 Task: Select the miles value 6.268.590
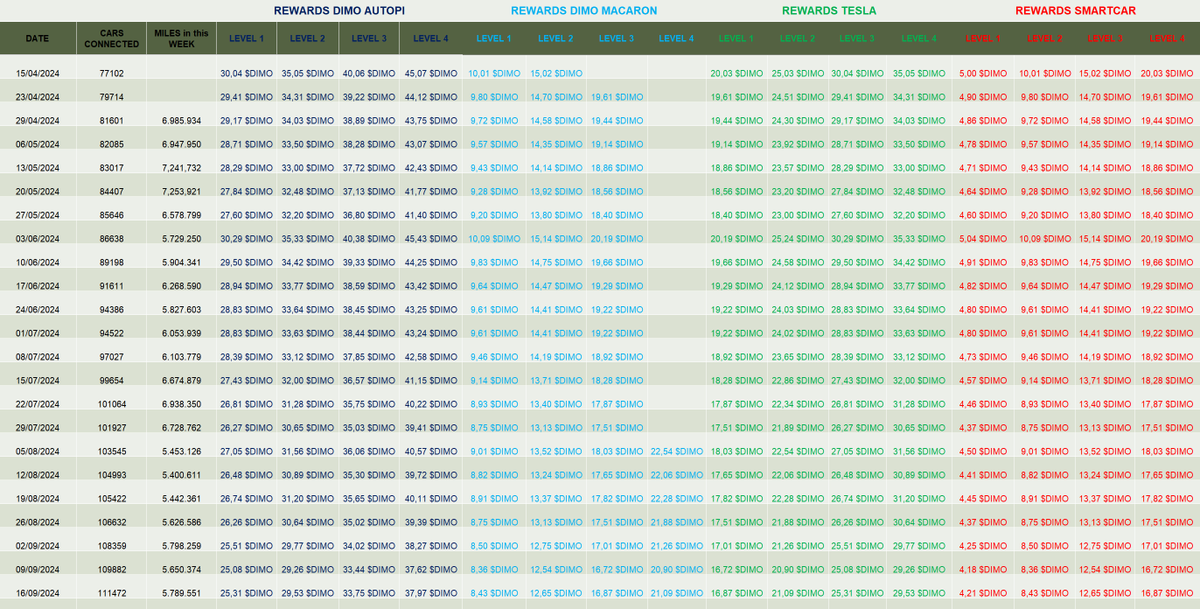click(181, 286)
